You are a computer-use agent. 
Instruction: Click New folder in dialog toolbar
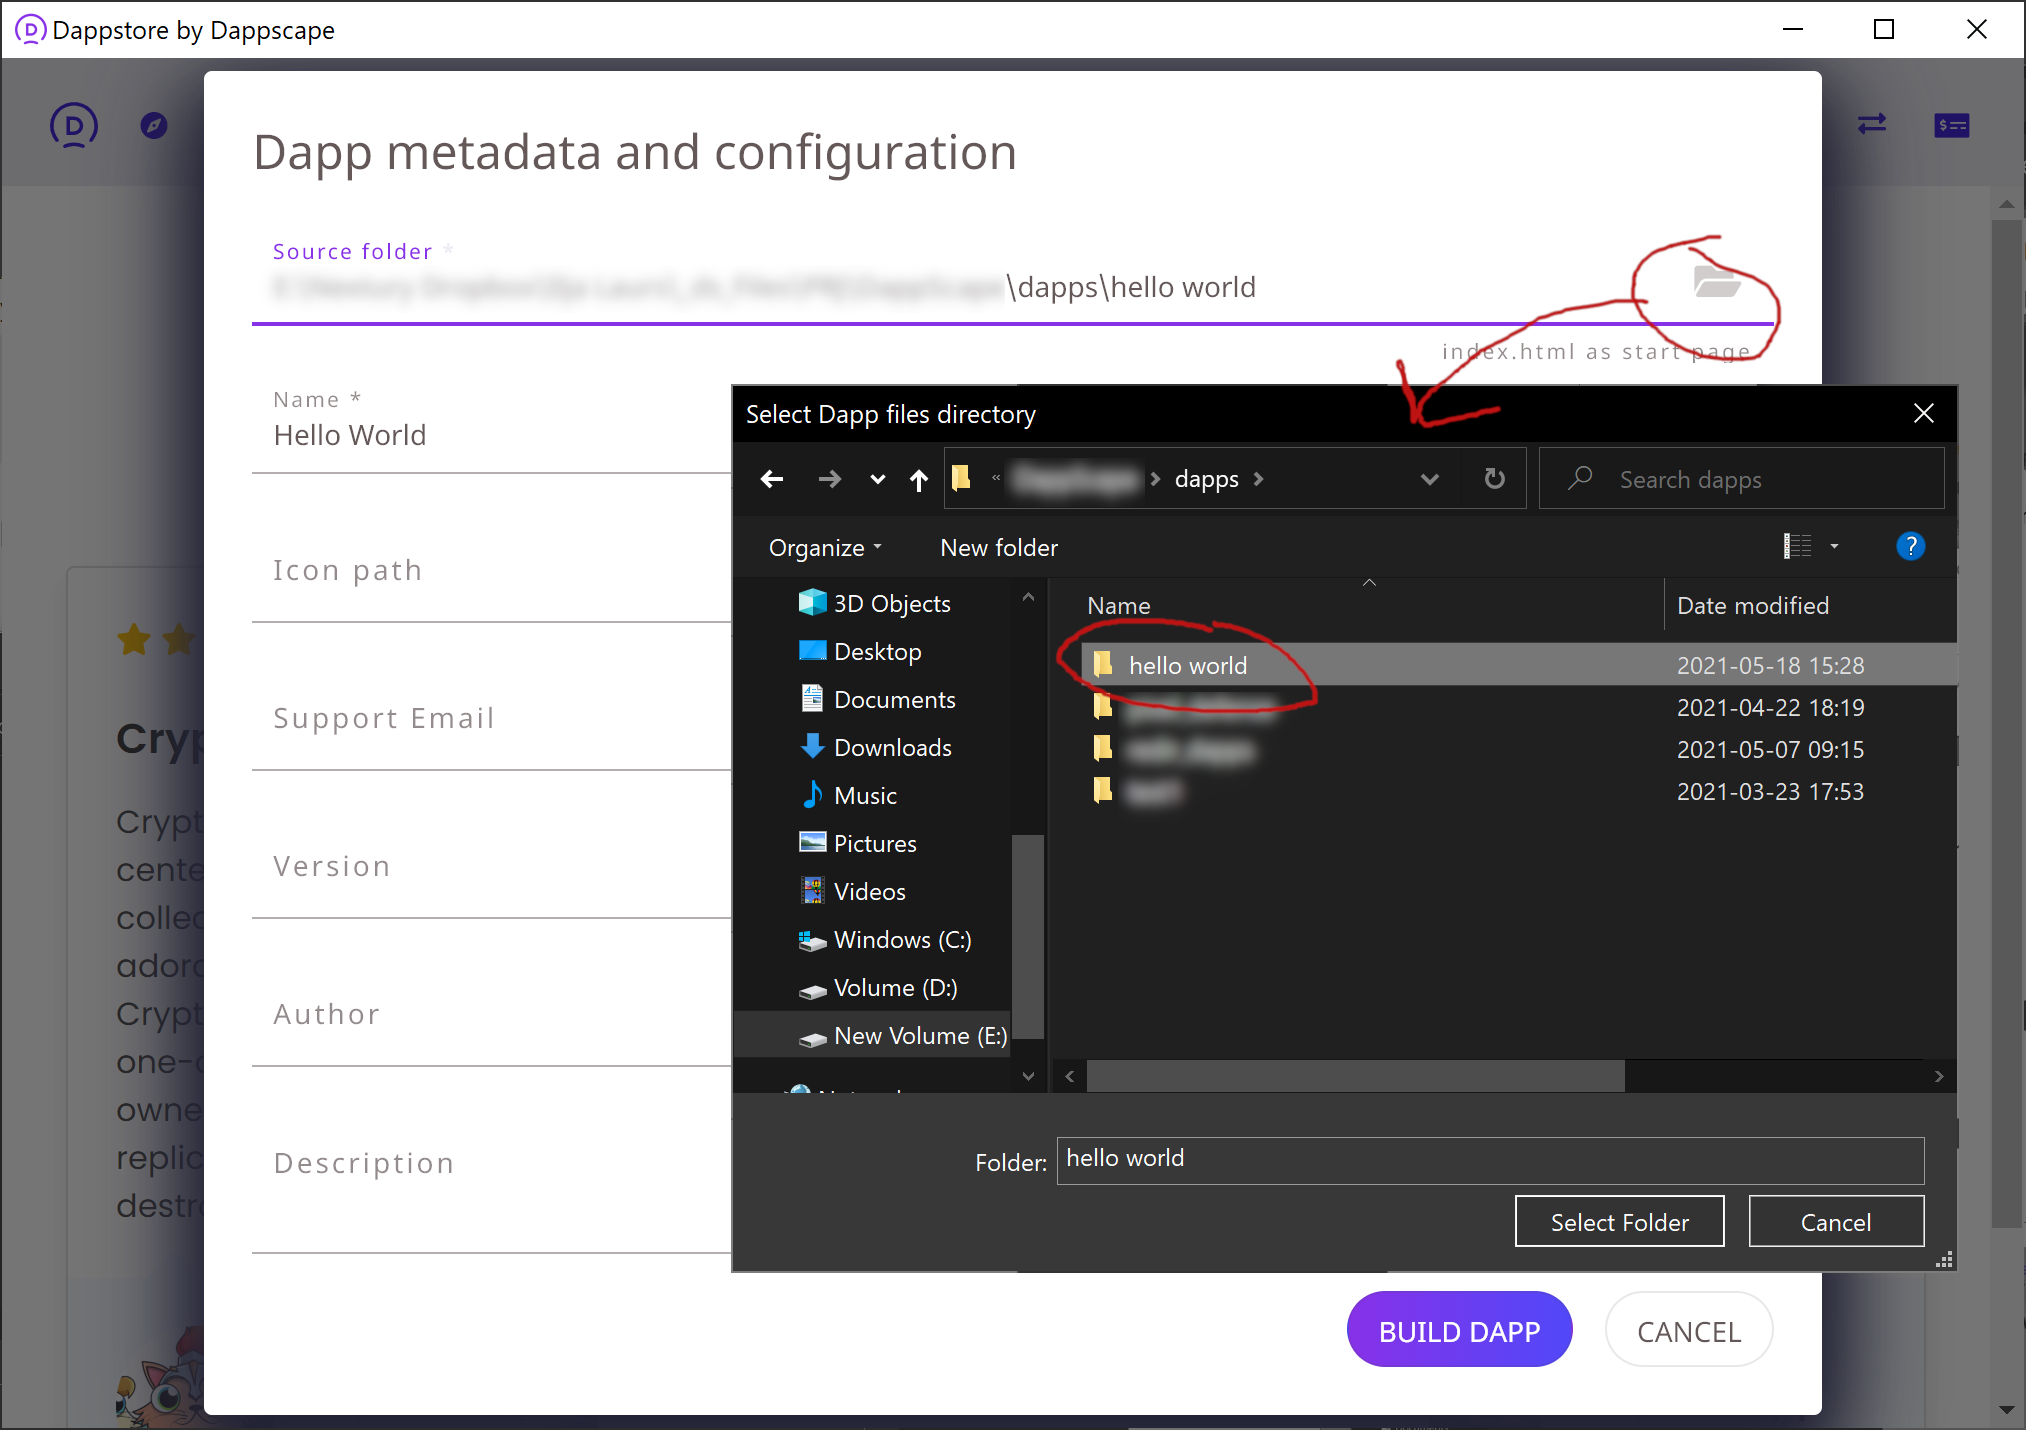(x=999, y=548)
